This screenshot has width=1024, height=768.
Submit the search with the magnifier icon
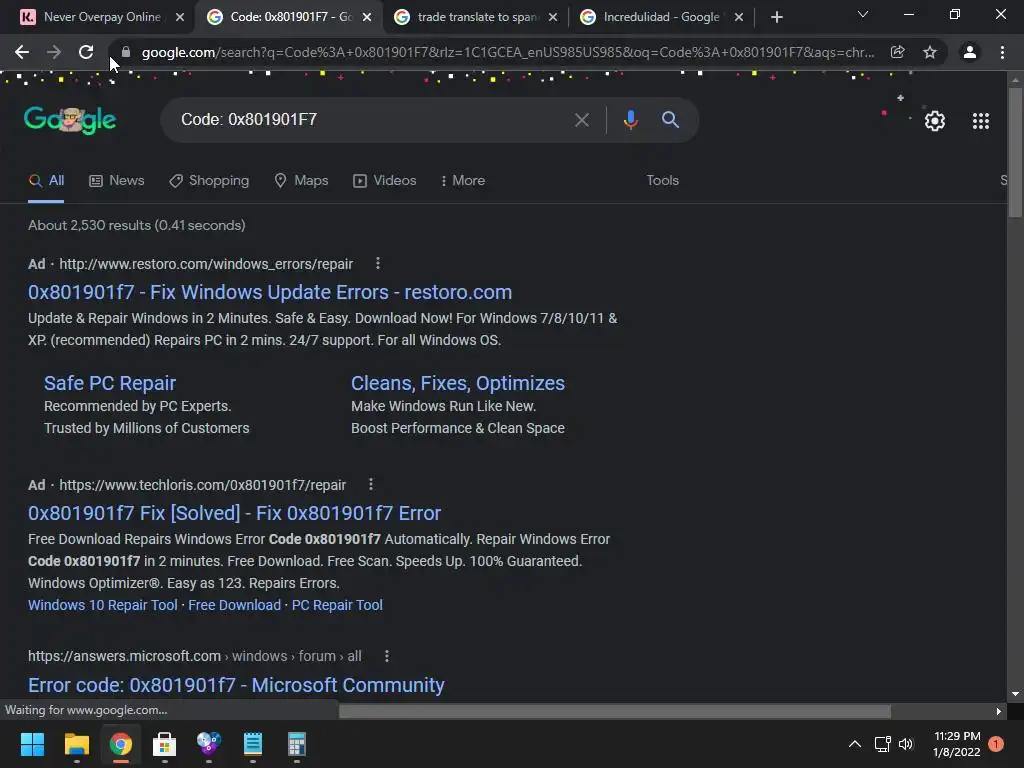click(x=670, y=120)
